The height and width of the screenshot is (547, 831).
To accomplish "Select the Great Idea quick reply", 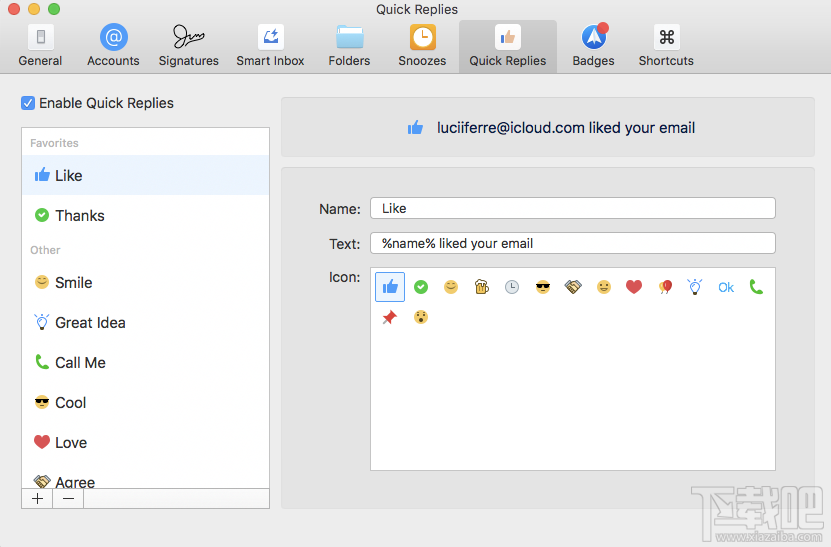I will (x=145, y=323).
